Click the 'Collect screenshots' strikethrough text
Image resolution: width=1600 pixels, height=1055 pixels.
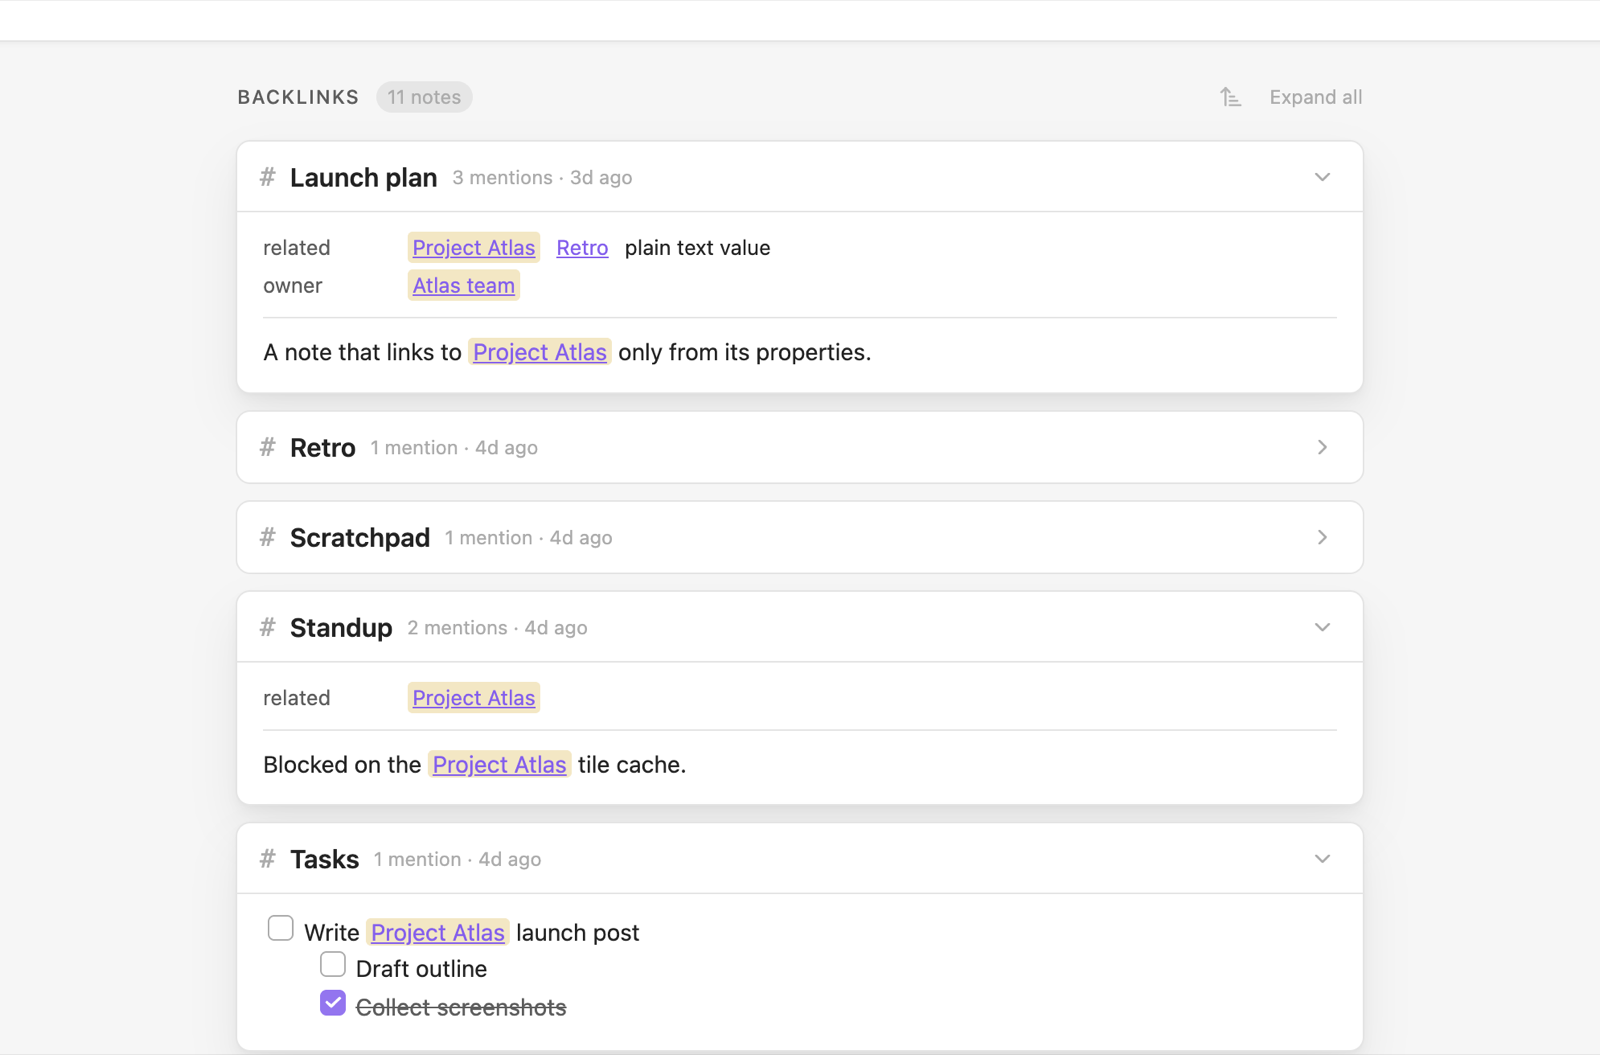pos(461,1007)
